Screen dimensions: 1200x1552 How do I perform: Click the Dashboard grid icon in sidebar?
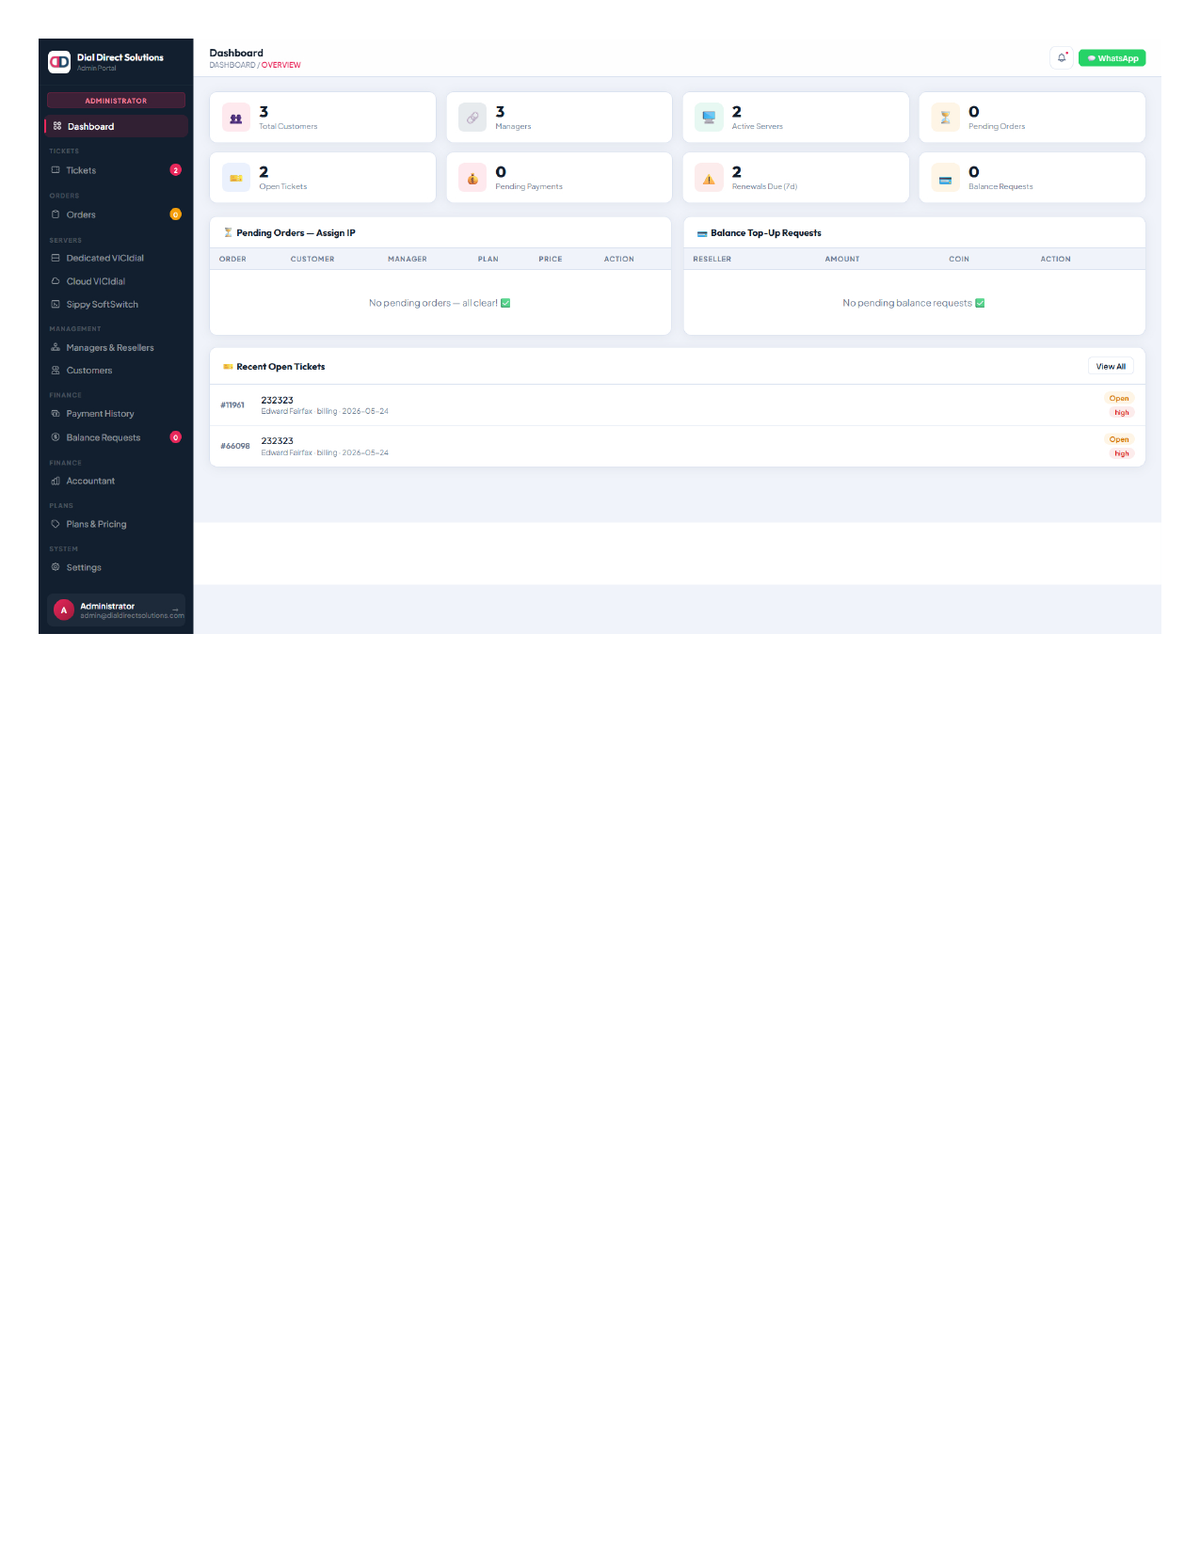[57, 126]
